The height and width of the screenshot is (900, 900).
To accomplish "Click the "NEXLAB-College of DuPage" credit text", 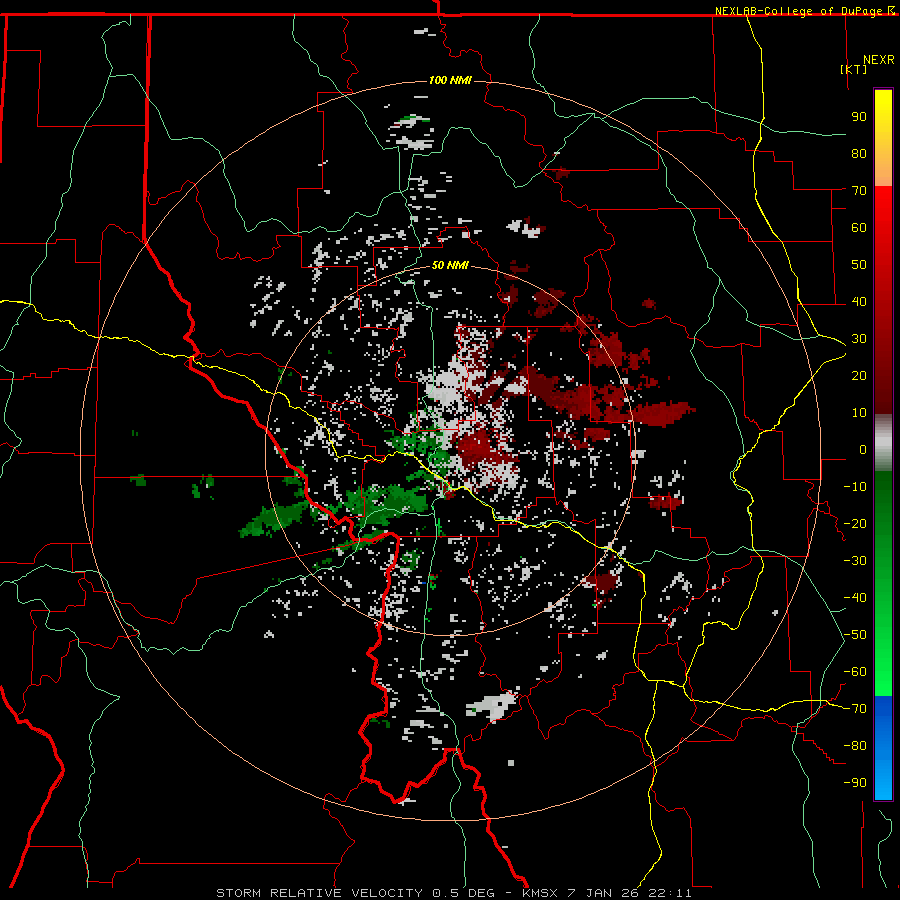I will [798, 11].
